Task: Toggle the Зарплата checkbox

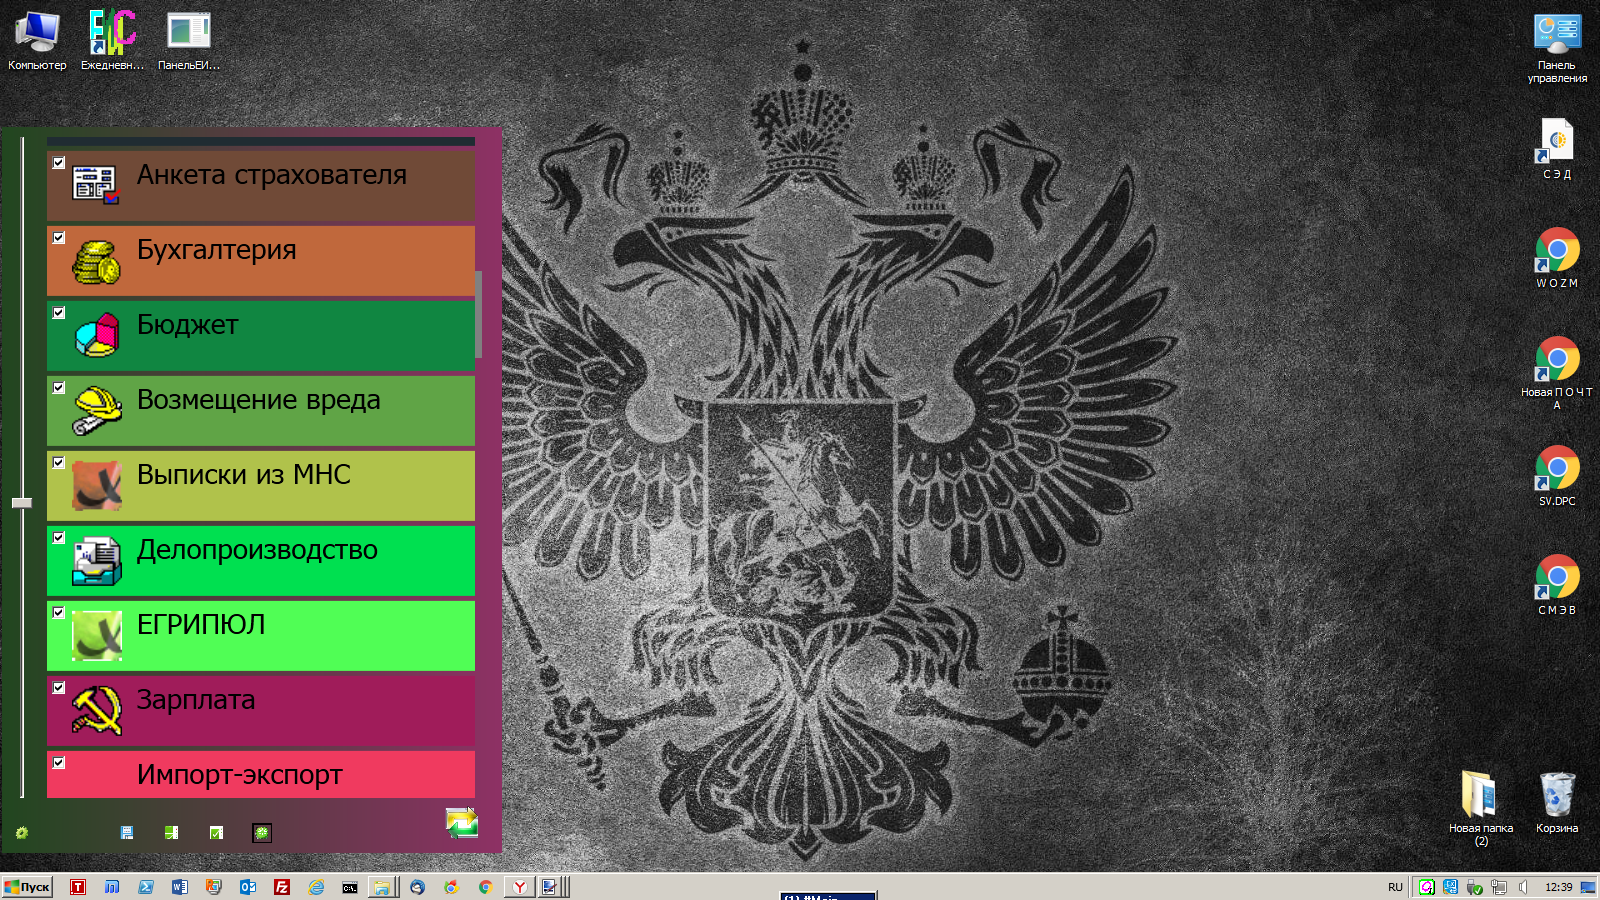Action: [x=59, y=687]
